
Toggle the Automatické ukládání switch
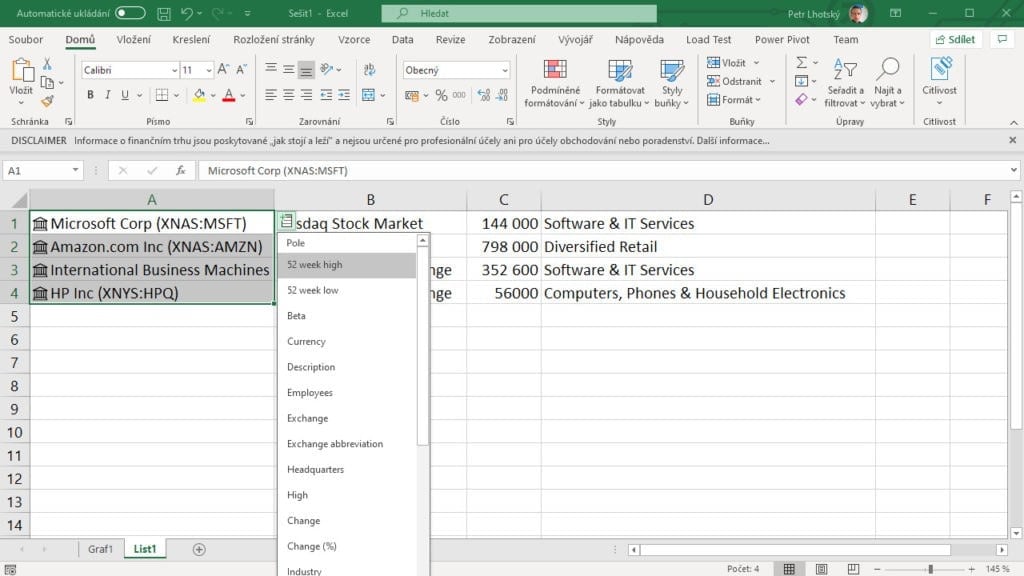point(130,13)
